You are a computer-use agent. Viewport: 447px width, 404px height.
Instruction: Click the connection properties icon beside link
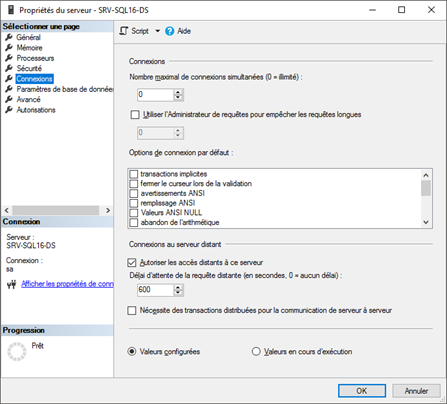(x=11, y=284)
